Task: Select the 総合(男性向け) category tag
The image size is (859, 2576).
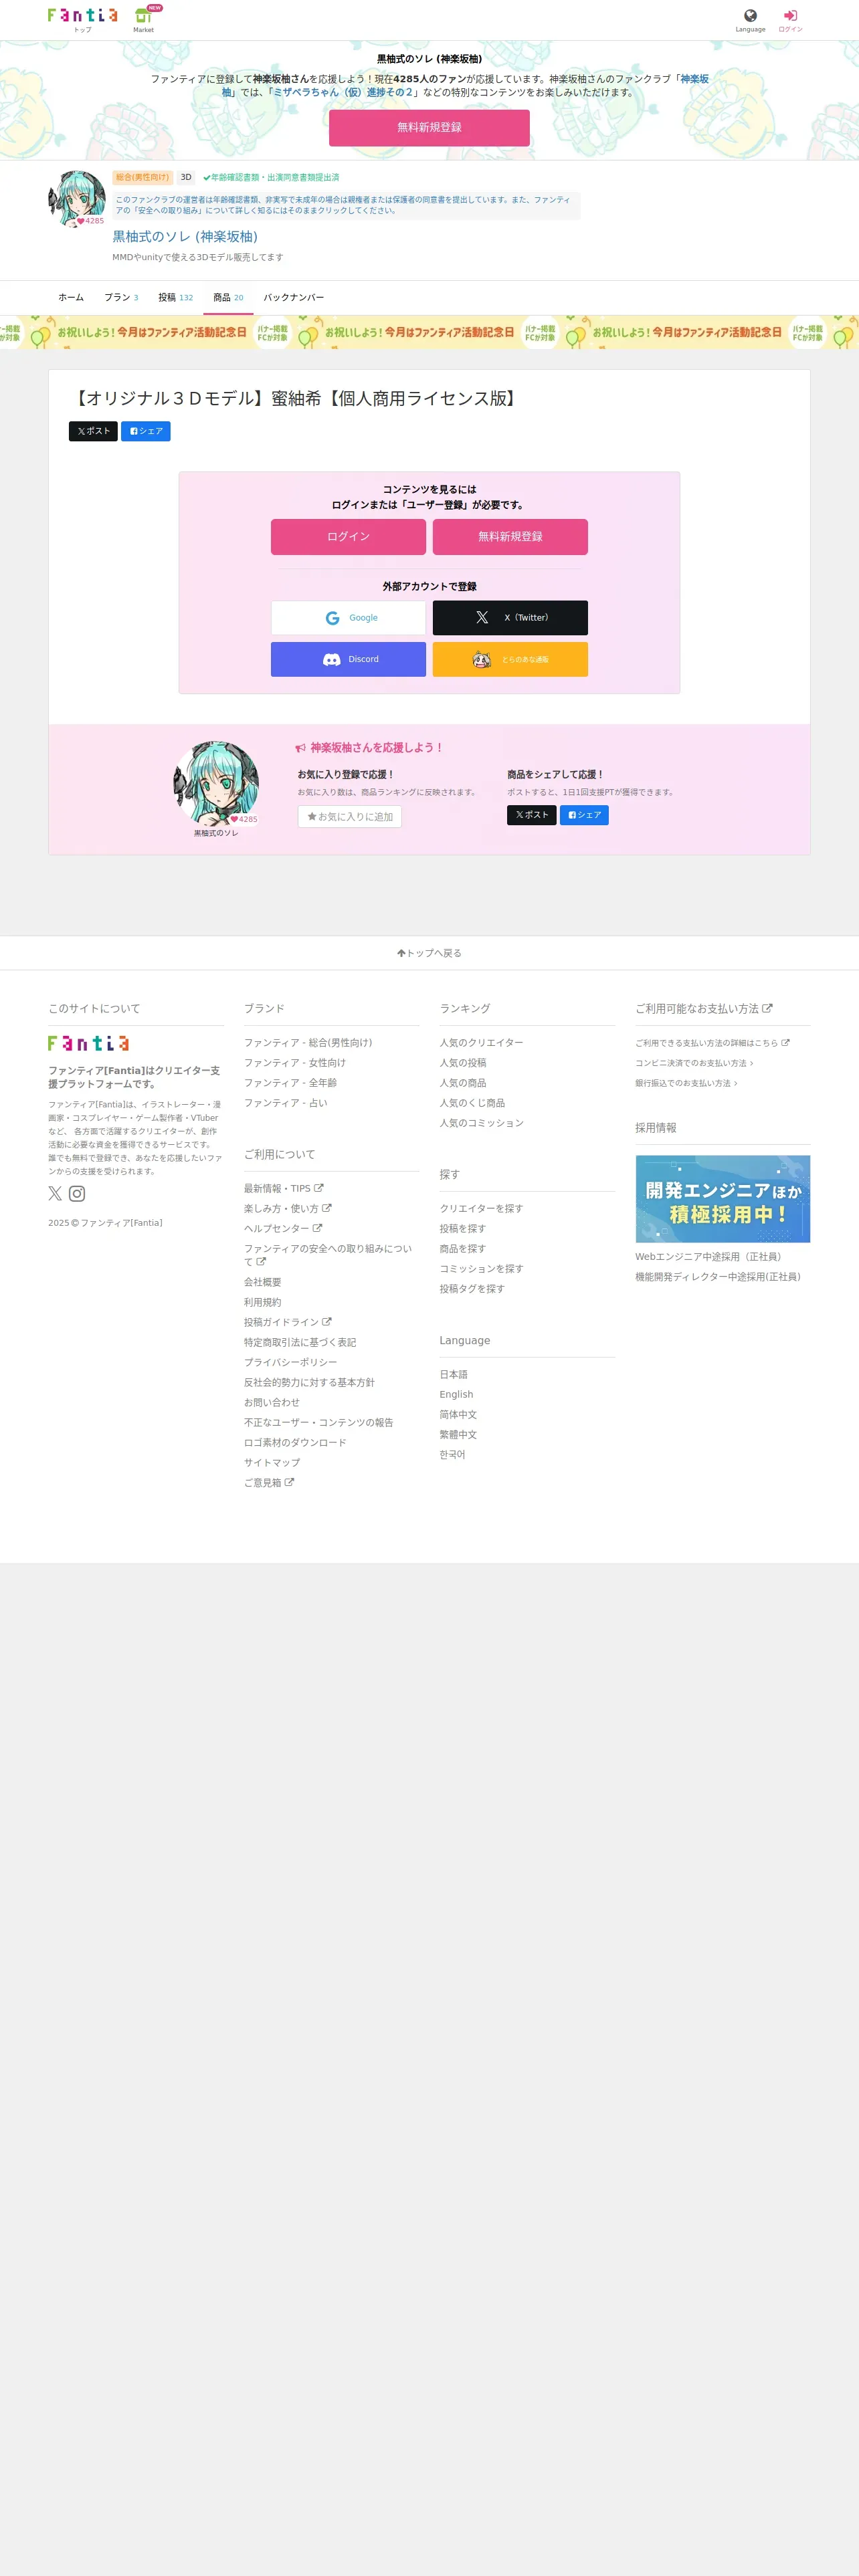Action: (142, 178)
